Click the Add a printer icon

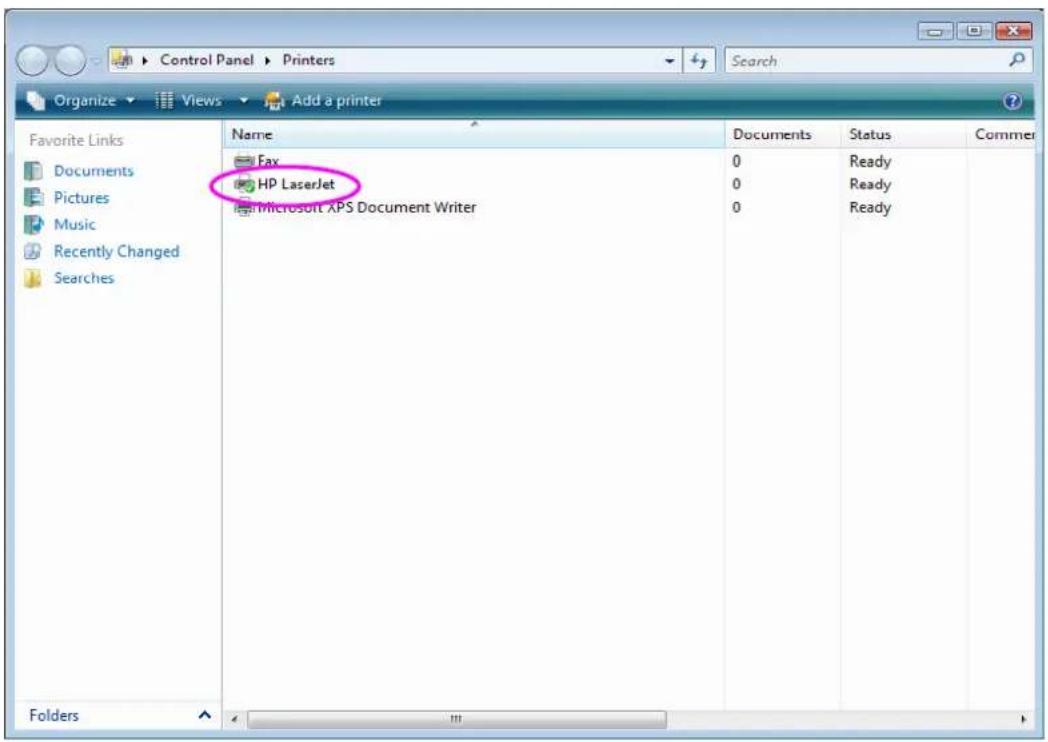[274, 101]
